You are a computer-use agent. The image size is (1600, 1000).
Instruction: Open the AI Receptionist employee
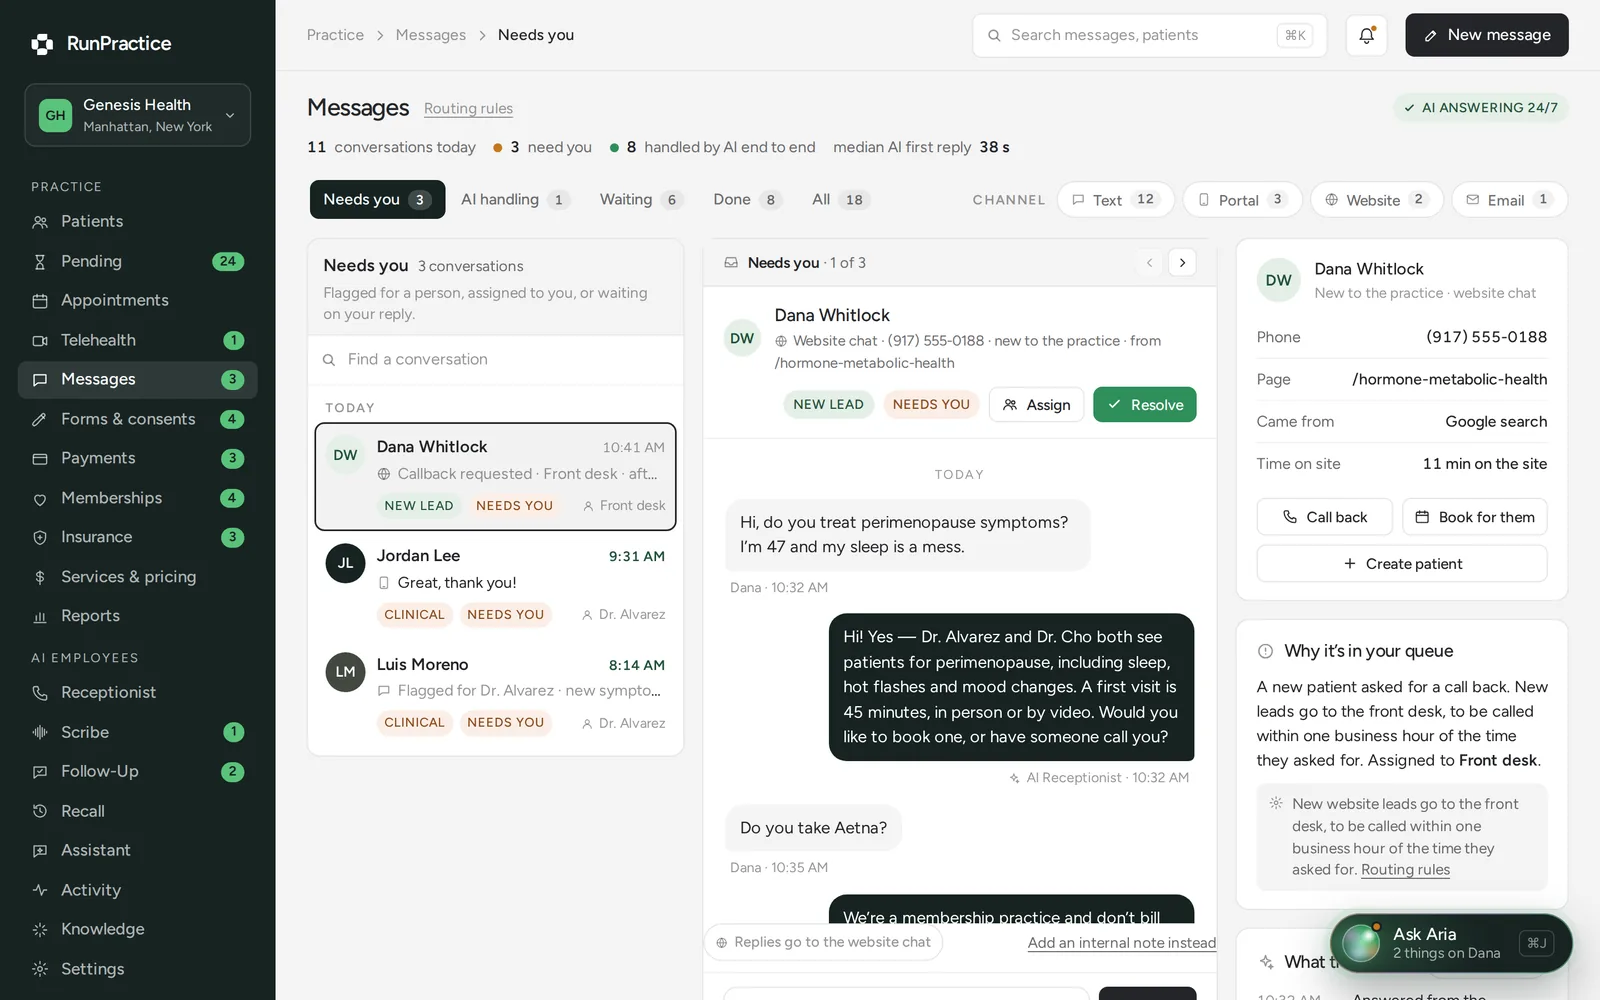pos(138,693)
